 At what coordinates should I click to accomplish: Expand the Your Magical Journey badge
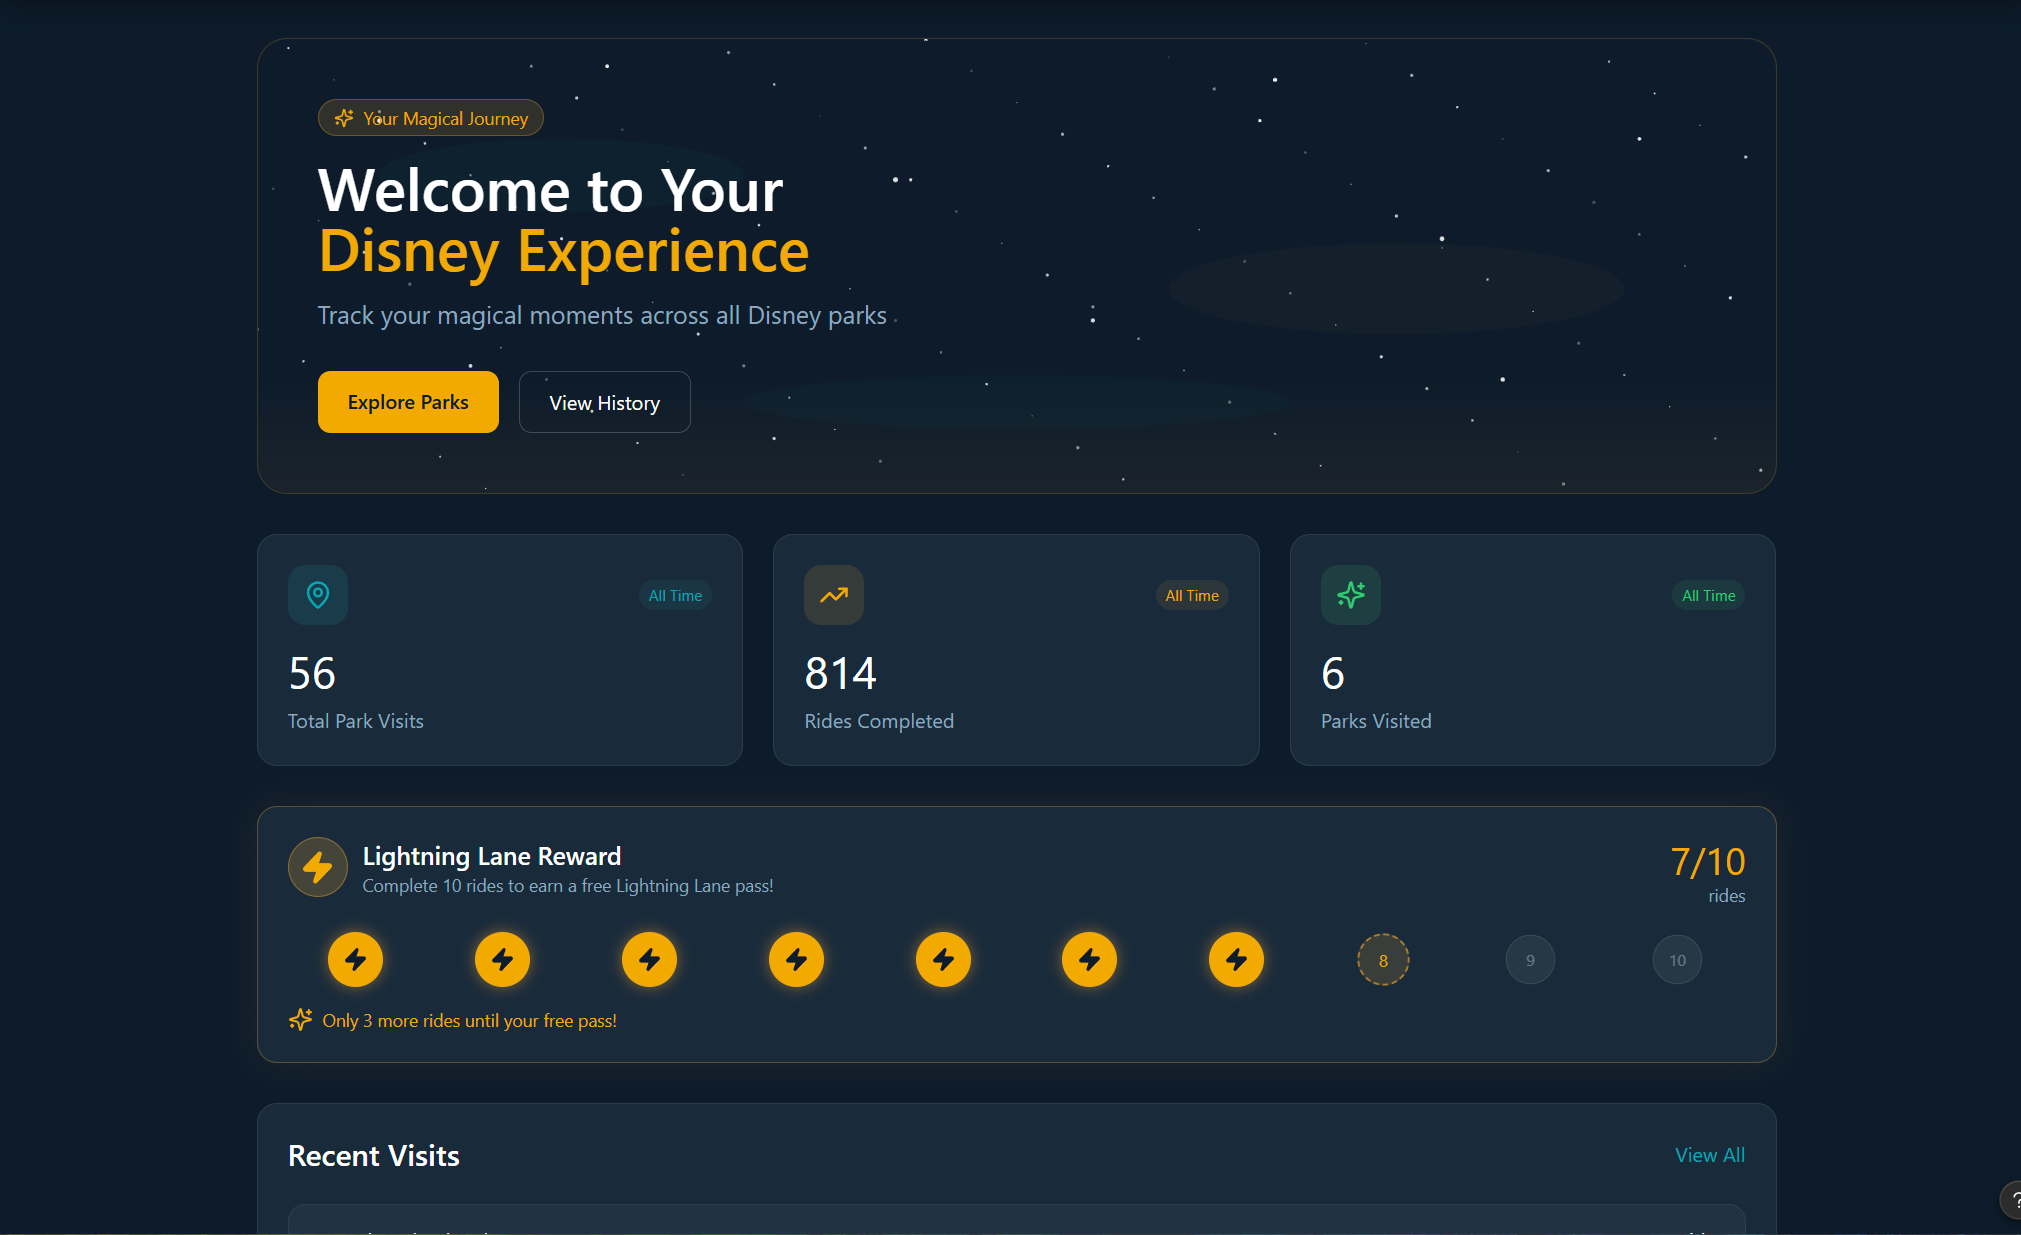coord(430,117)
